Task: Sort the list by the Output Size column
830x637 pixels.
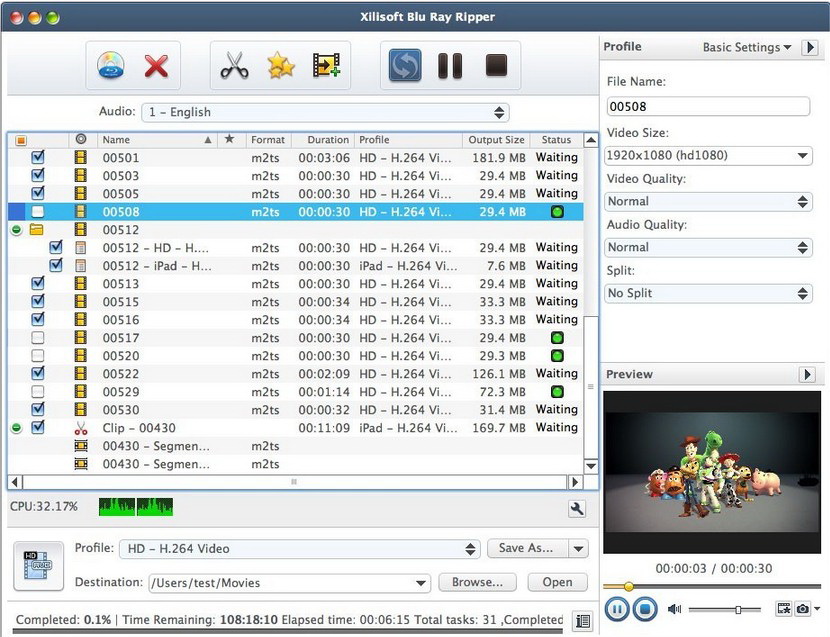Action: tap(496, 140)
